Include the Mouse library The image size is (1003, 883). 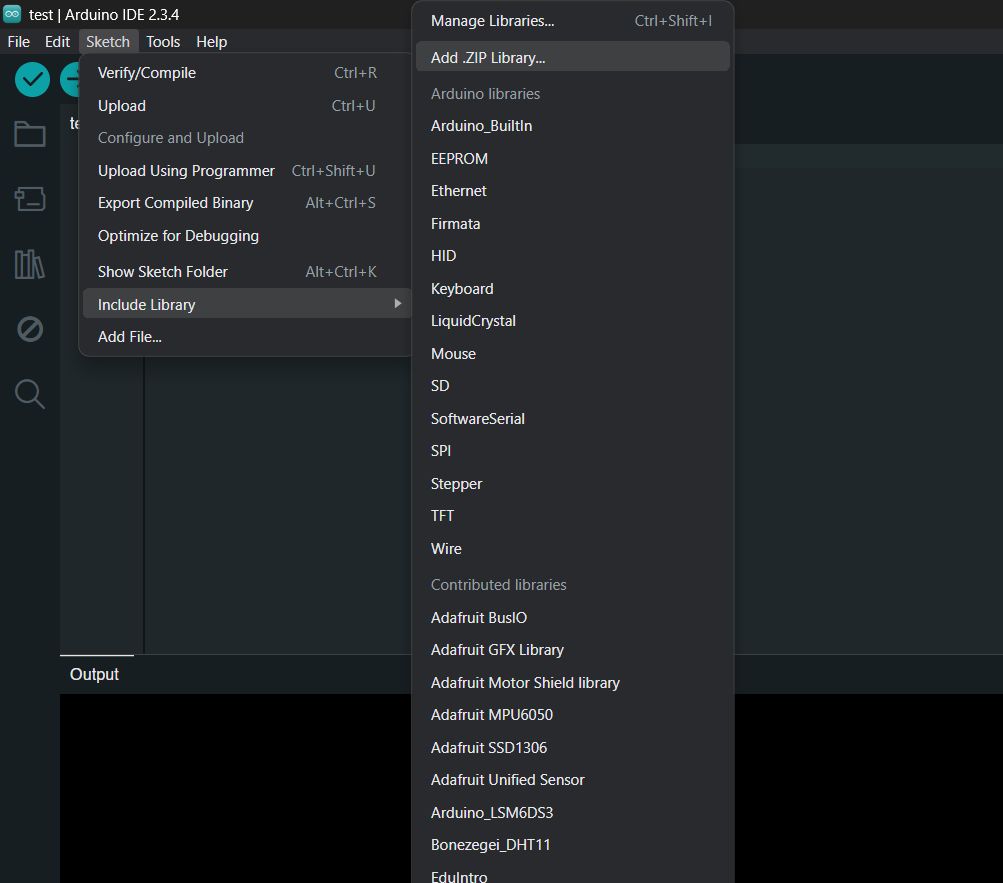coord(573,354)
